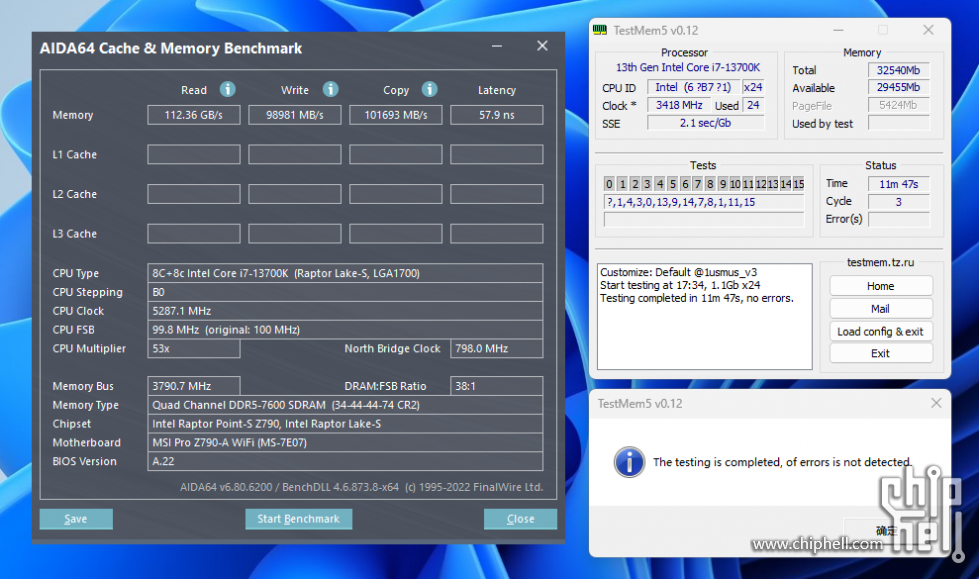This screenshot has height=579, width=979.
Task: Click the 13th Gen Intel Core i7-13700K processor name
Action: [x=687, y=67]
